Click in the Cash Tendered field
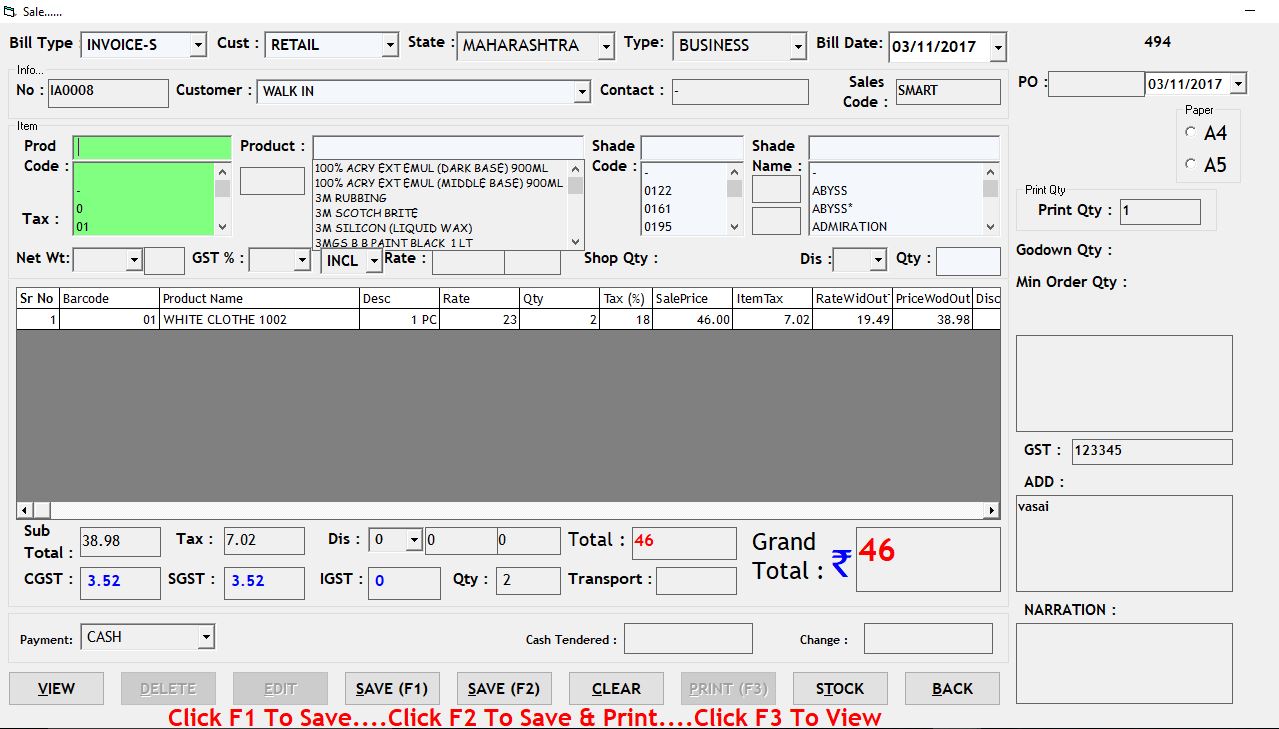Viewport: 1279px width, 729px height. coord(688,638)
